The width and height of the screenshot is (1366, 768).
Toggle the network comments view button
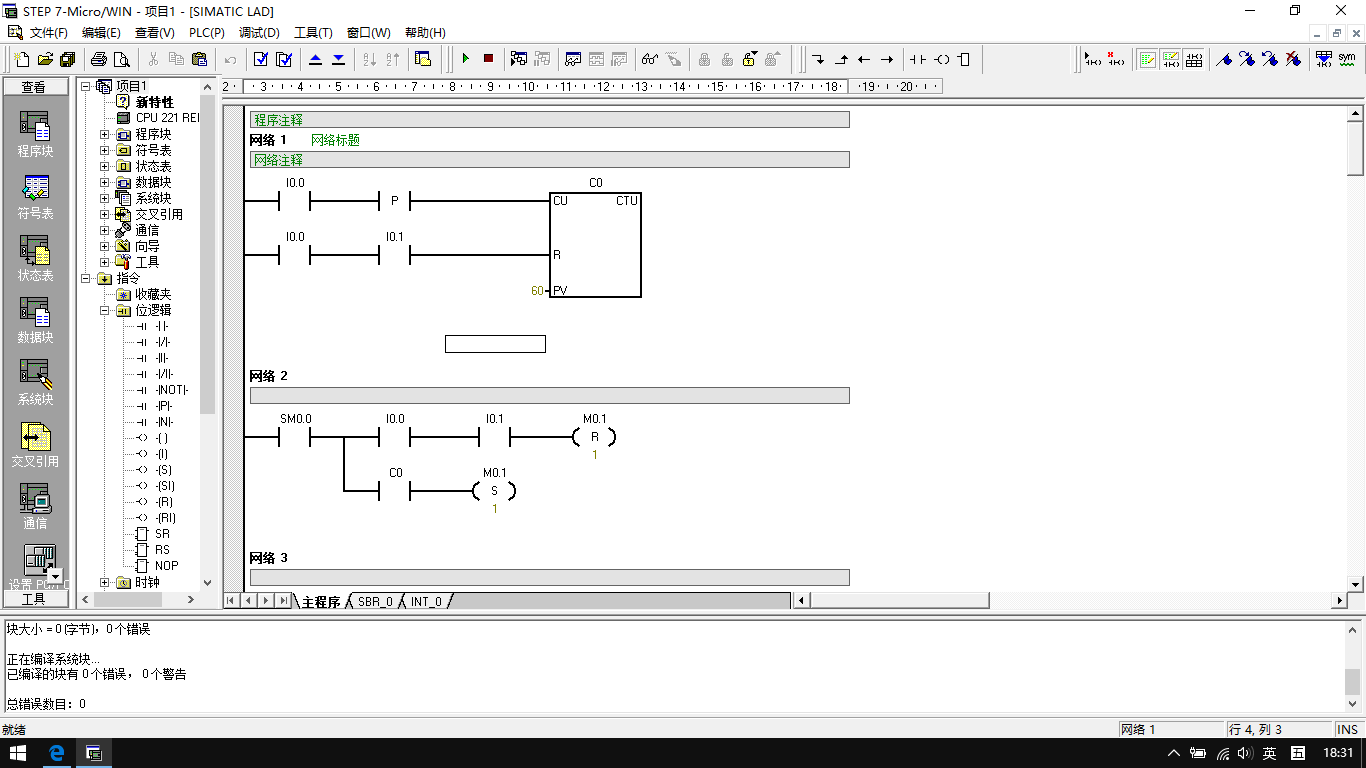[1170, 59]
